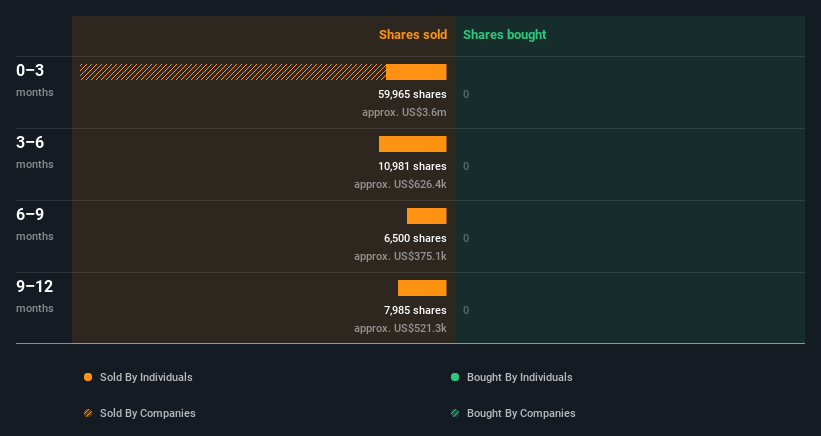Click the 6,500 shares value
Image resolution: width=821 pixels, height=436 pixels.
(x=415, y=238)
